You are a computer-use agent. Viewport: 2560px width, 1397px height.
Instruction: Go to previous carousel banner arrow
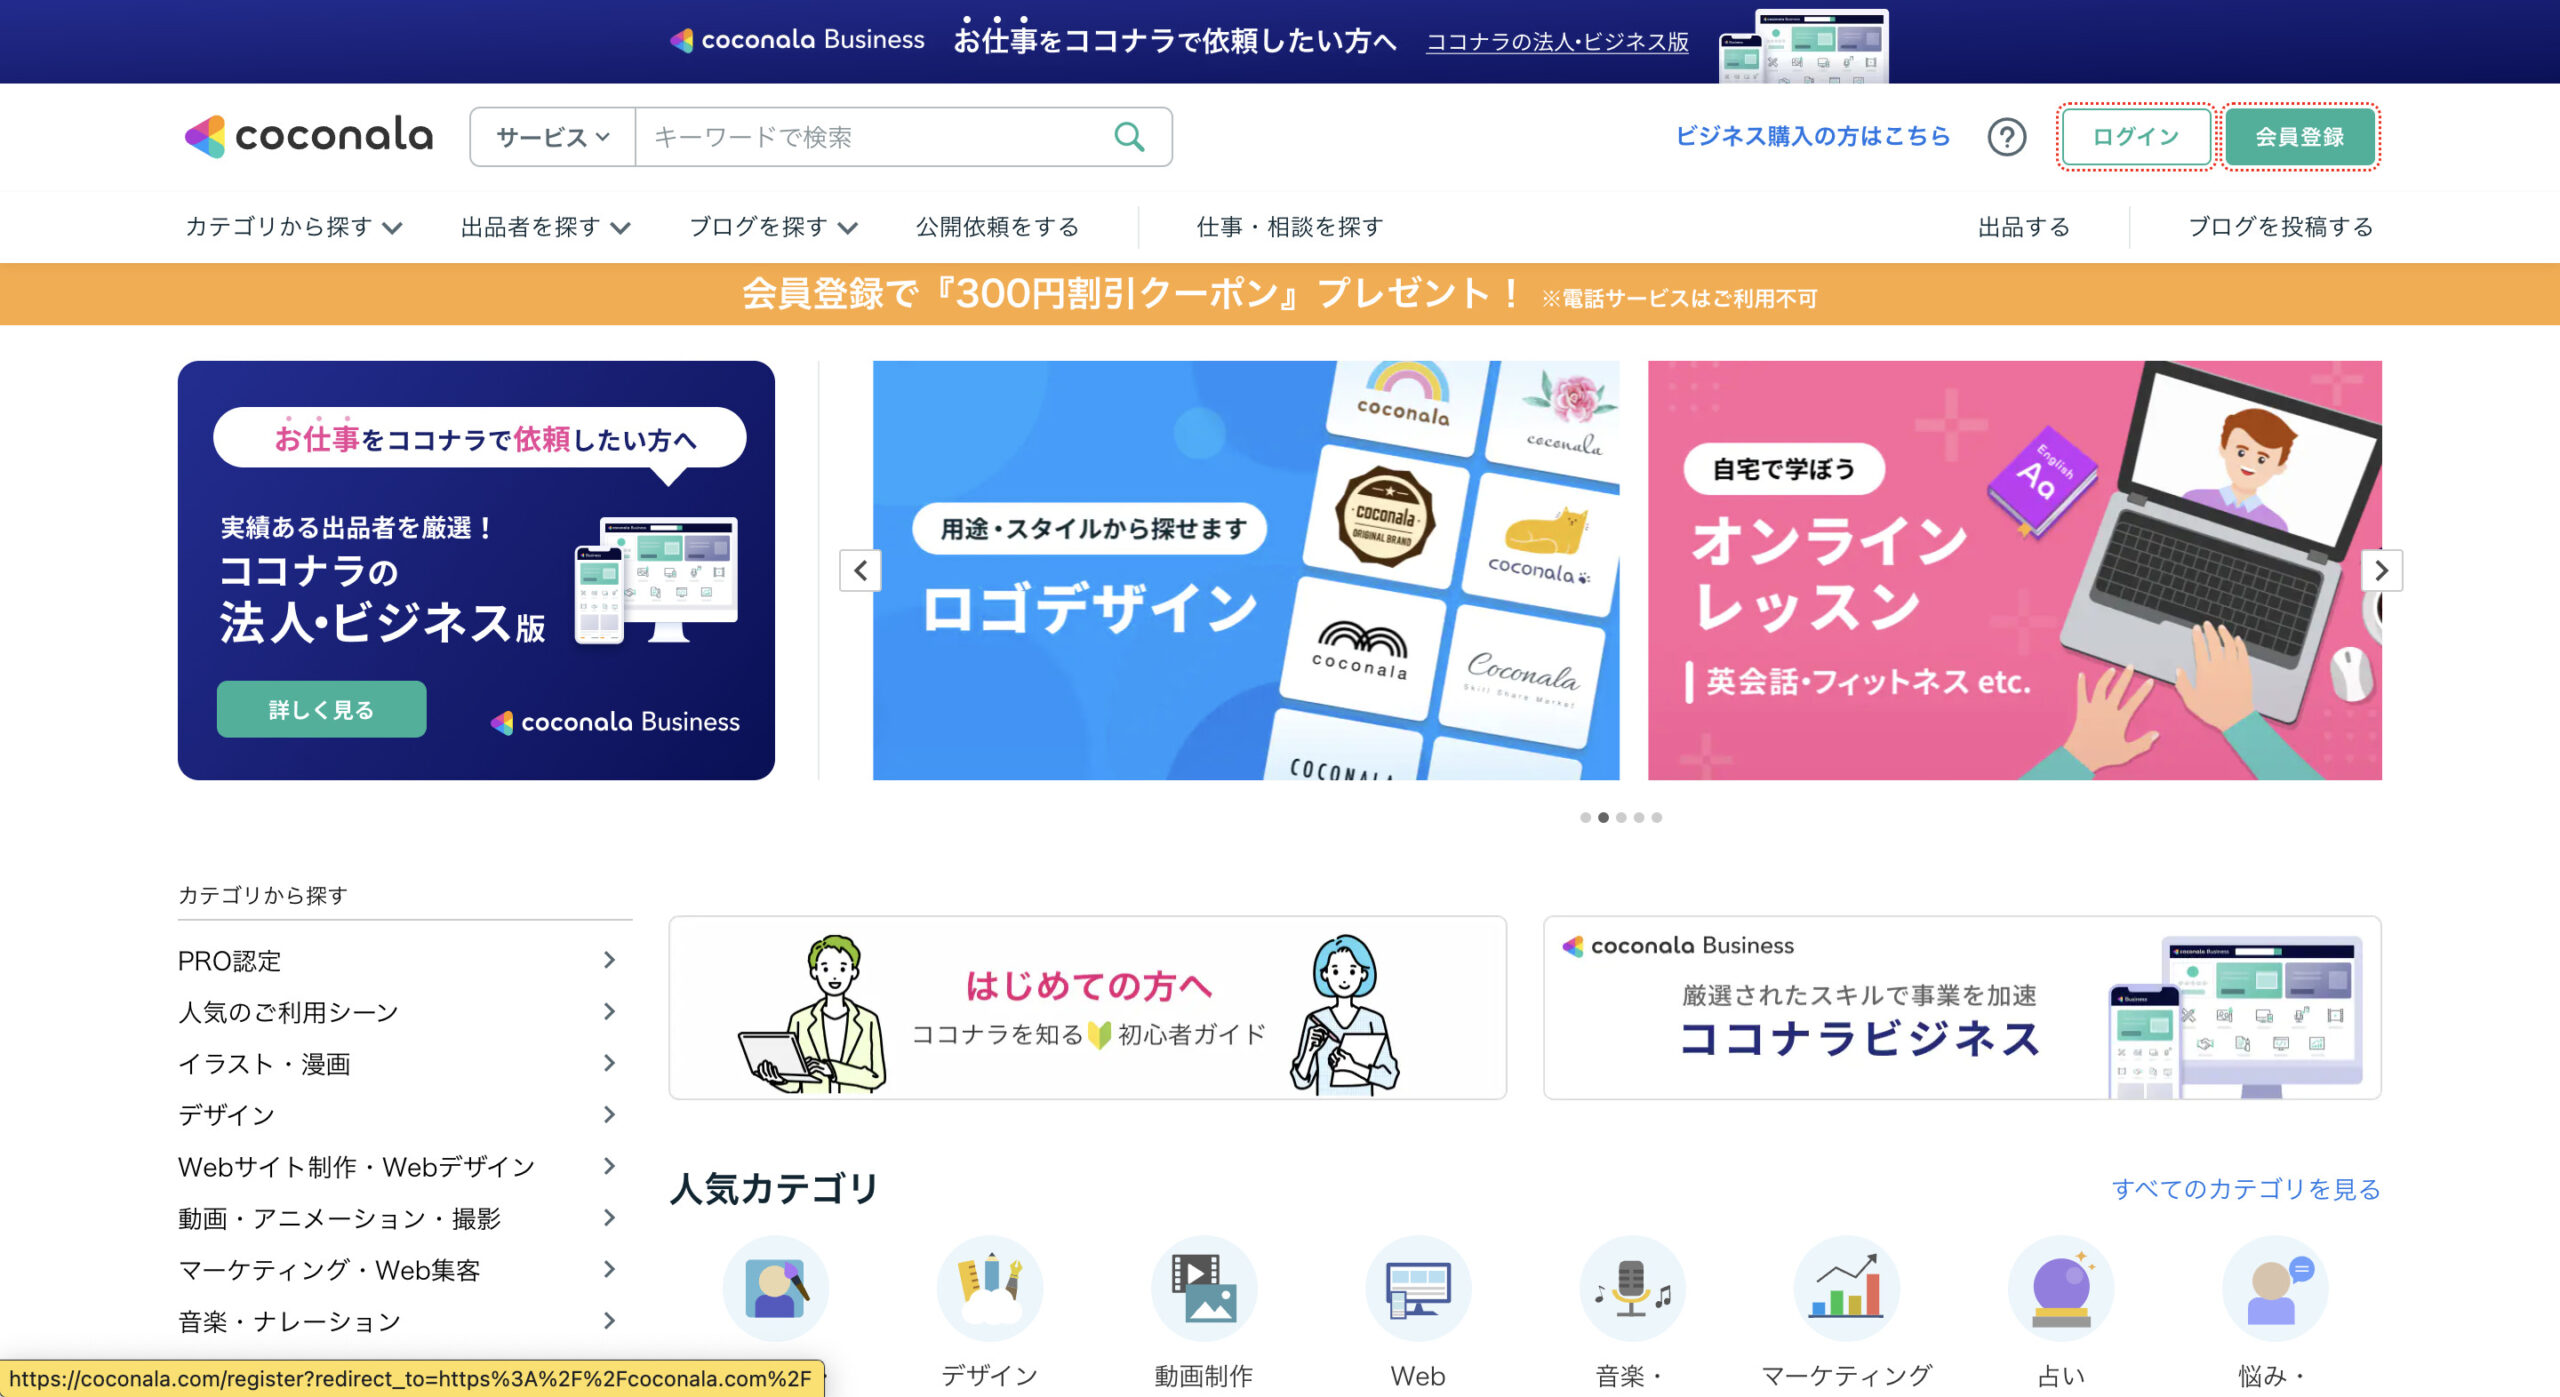tap(860, 570)
